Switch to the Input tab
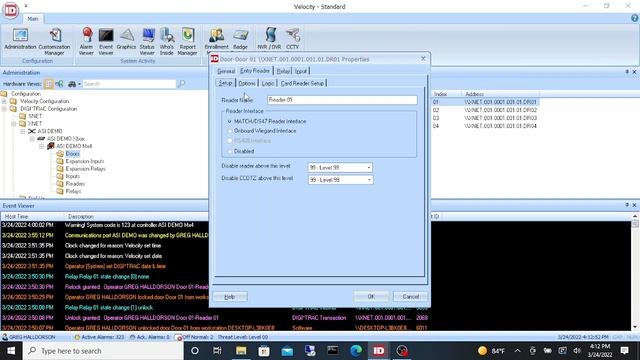Viewport: 640px width, 360px height. coord(301,71)
